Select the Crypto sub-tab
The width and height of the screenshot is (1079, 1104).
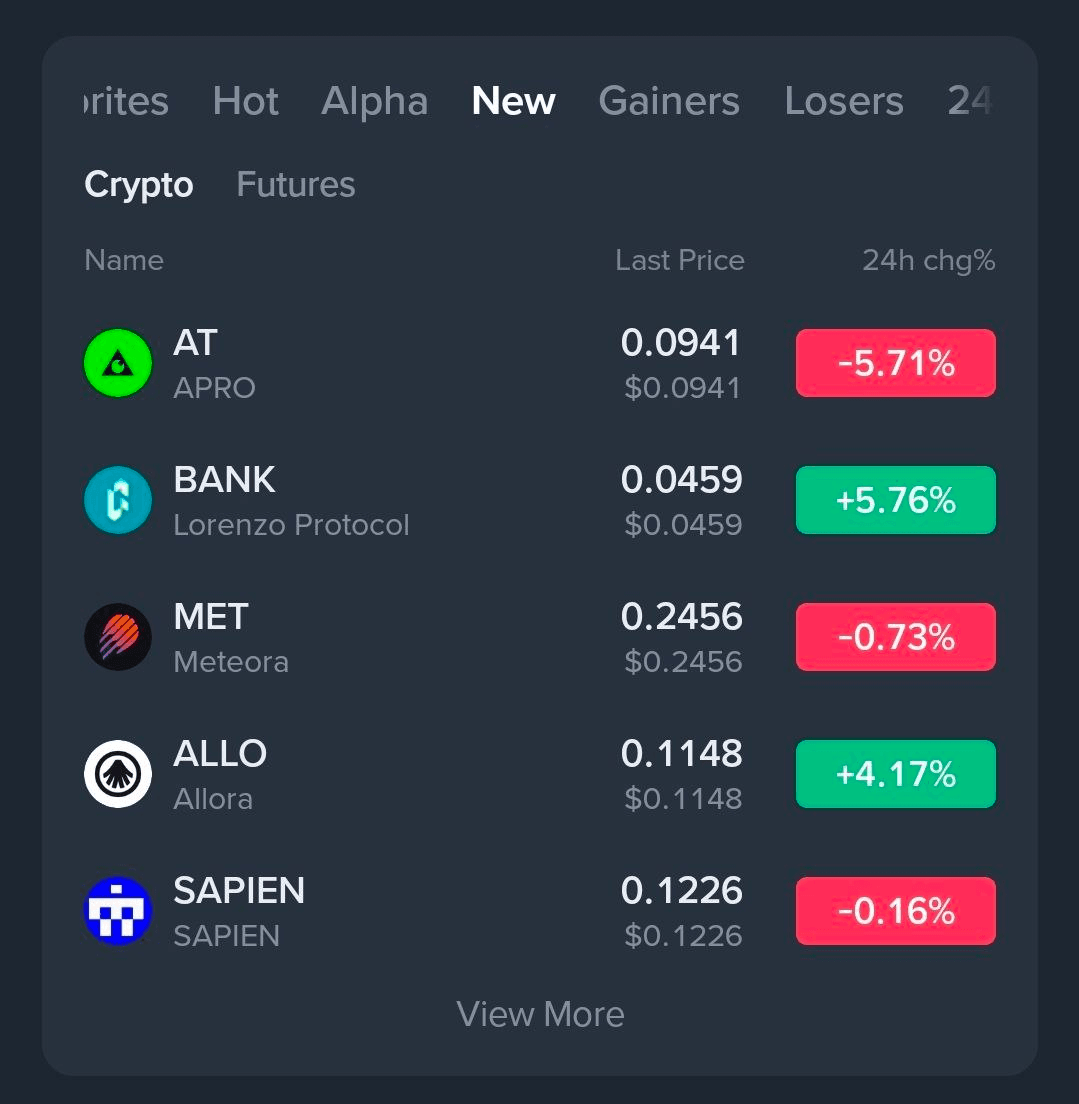(x=139, y=185)
